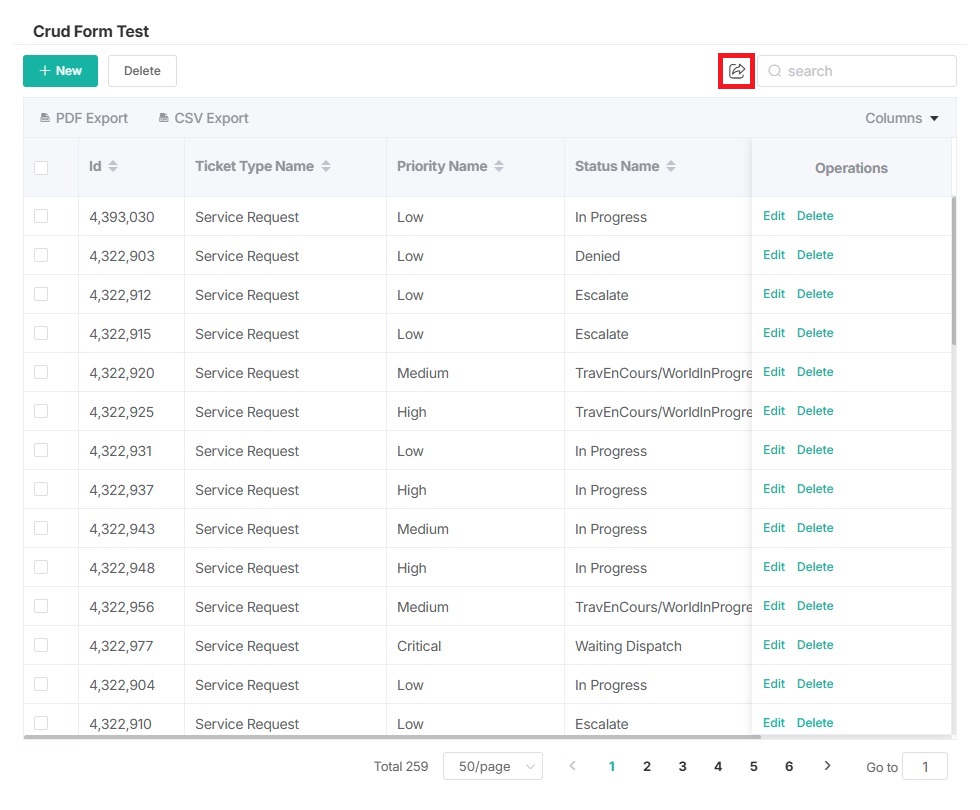Sort by Priority Name column arrows

coord(499,166)
